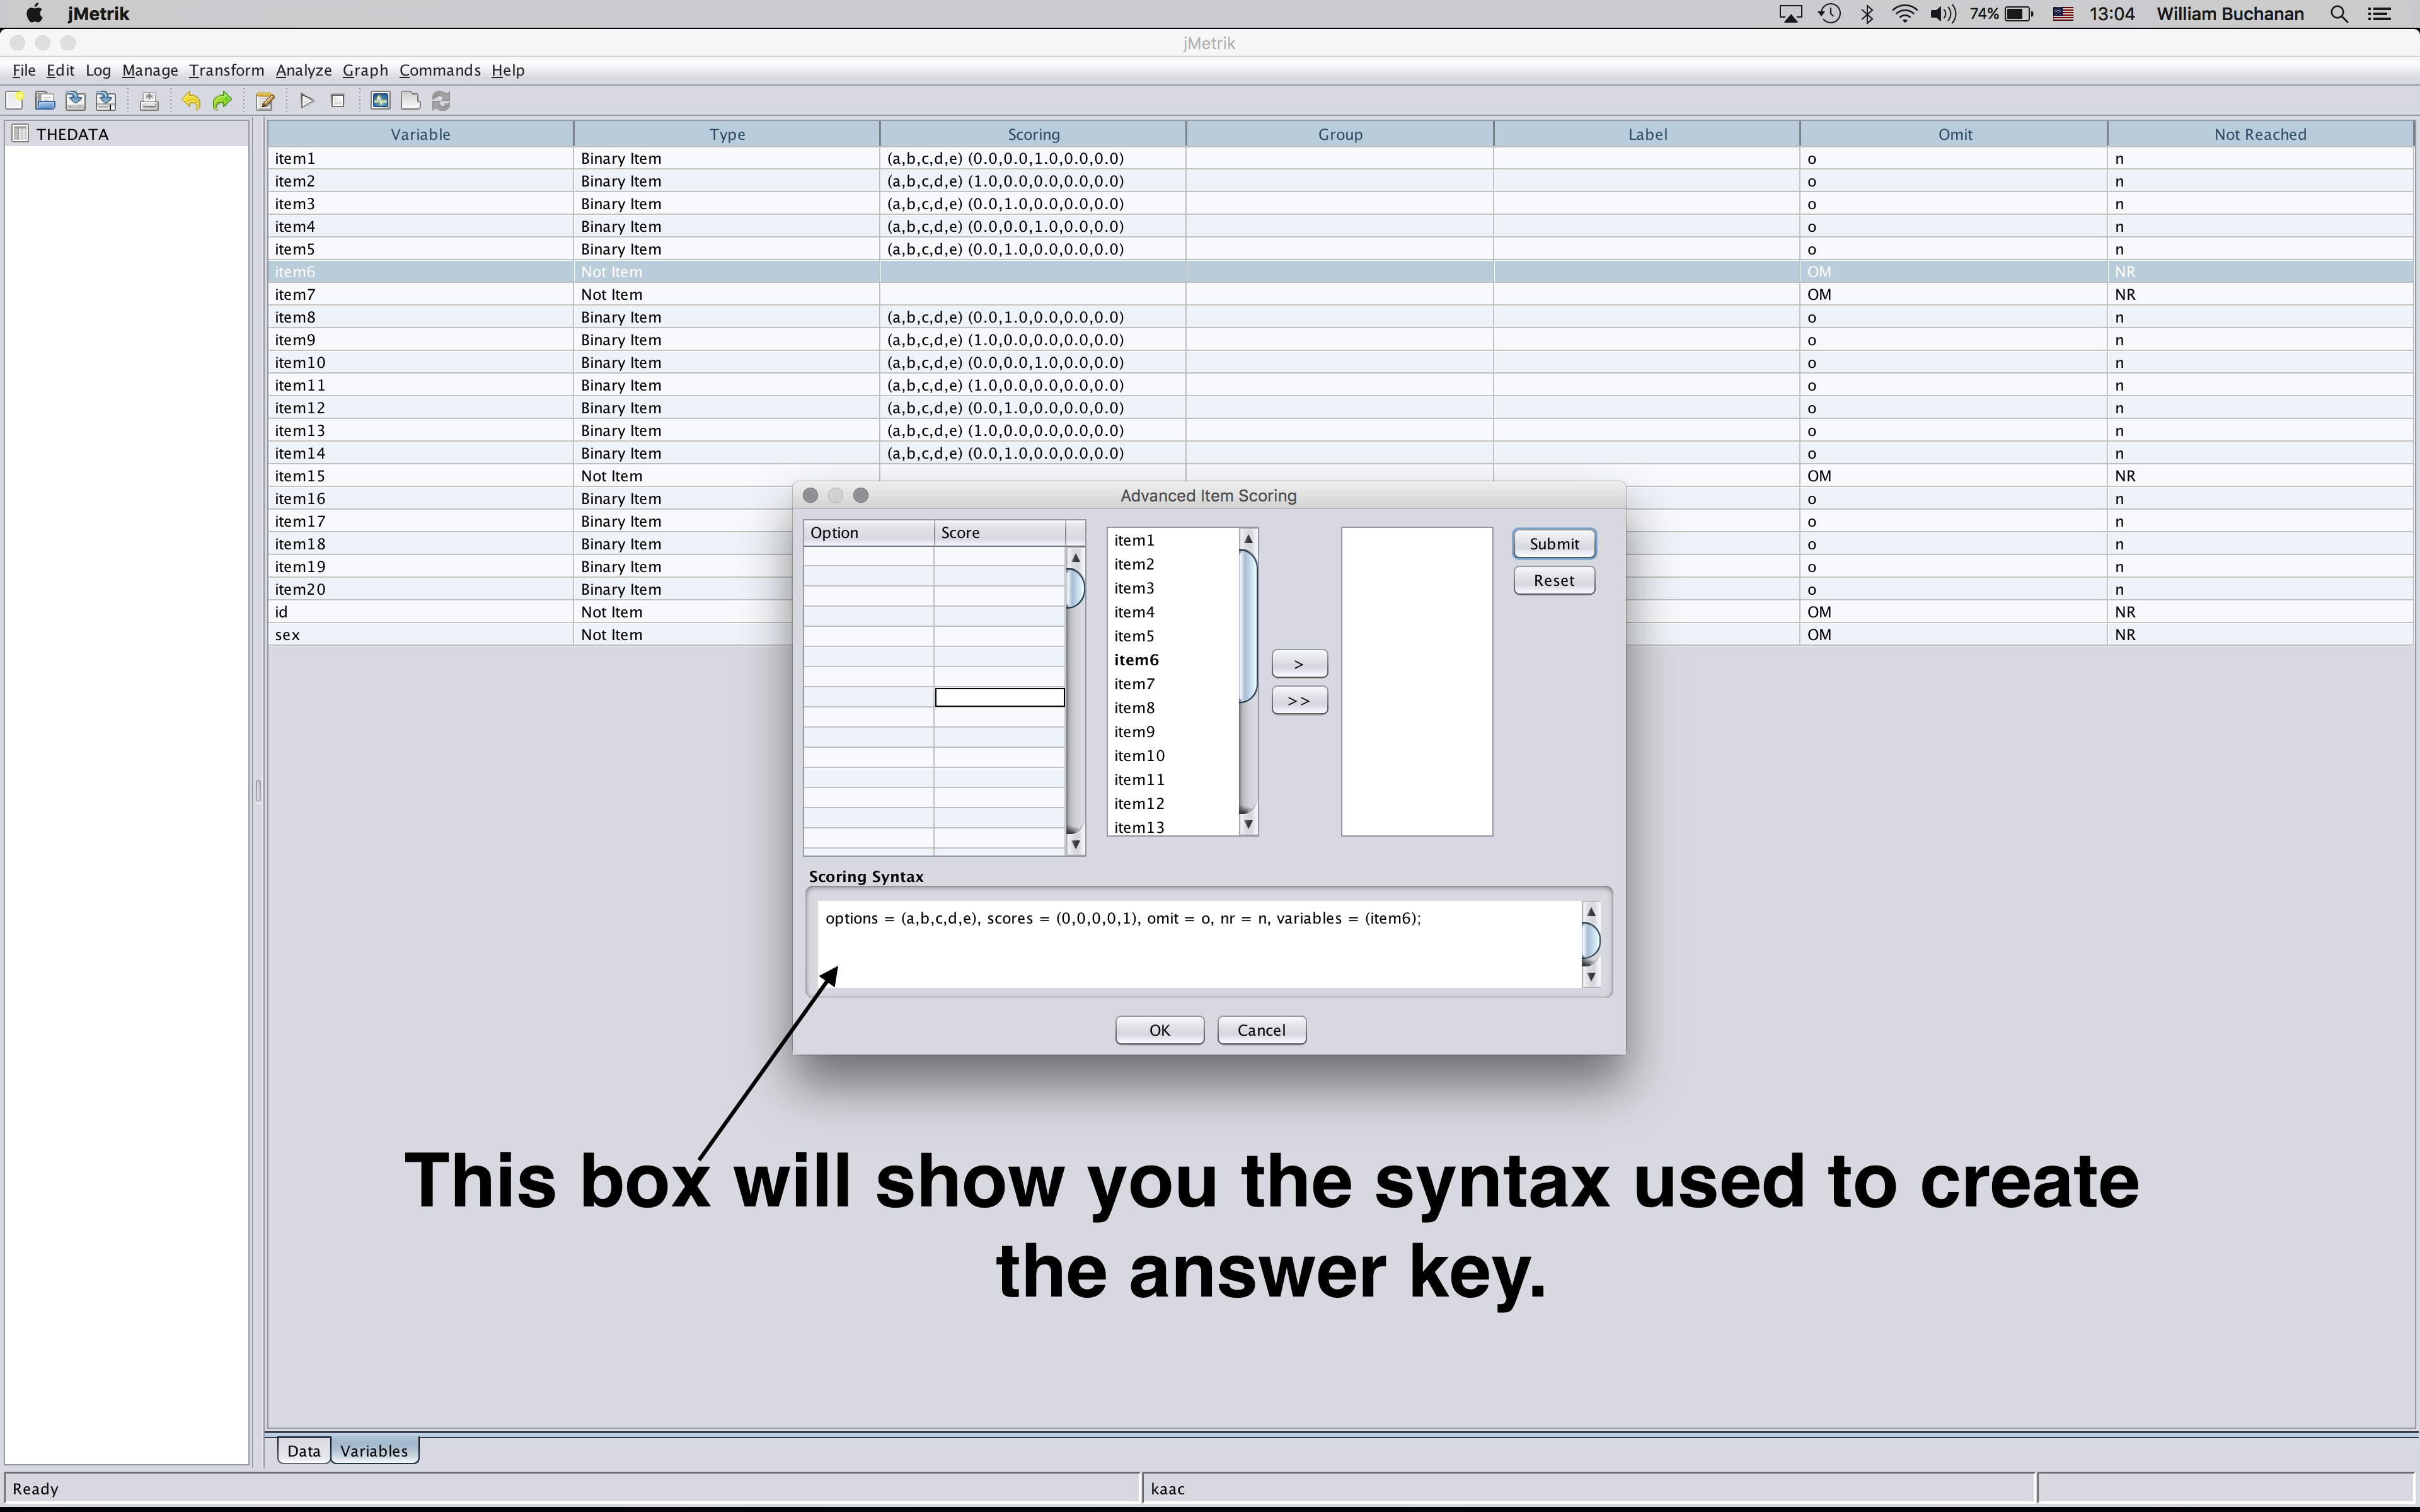
Task: Click the battery status icon
Action: (x=2019, y=14)
